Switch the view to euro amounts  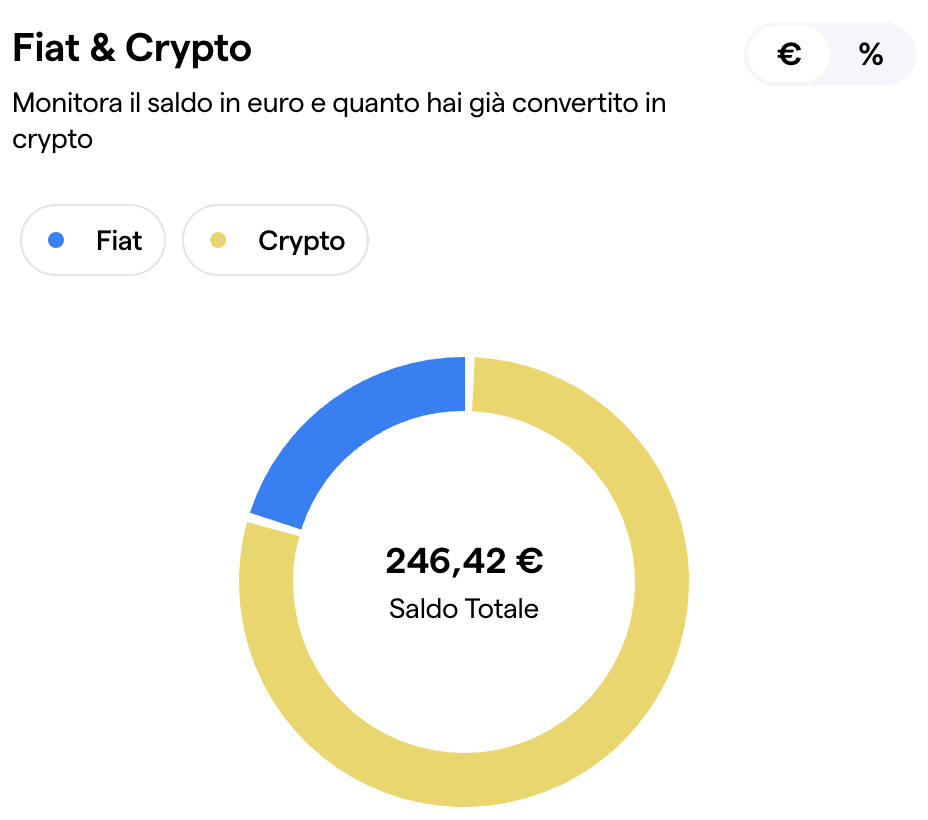[788, 54]
